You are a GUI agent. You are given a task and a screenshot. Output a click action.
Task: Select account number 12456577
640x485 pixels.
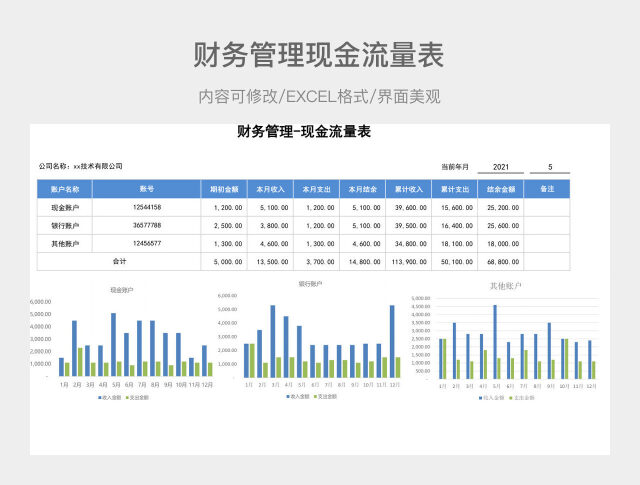coord(147,243)
